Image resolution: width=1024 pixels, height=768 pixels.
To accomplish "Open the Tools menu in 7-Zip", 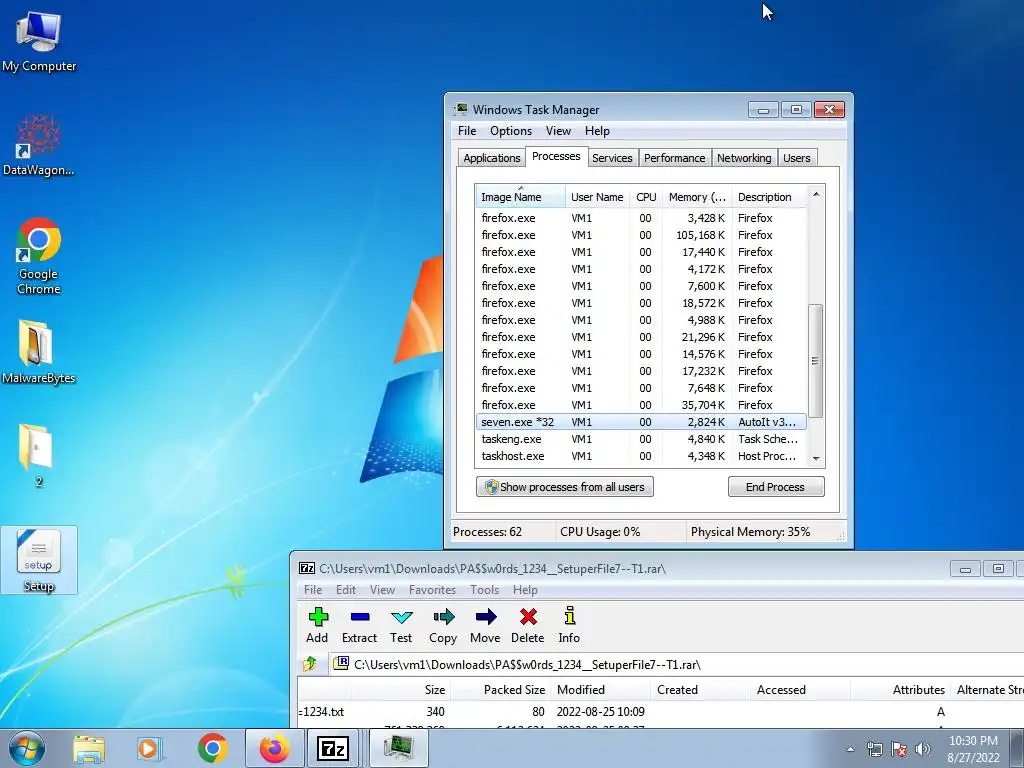I will tap(484, 590).
